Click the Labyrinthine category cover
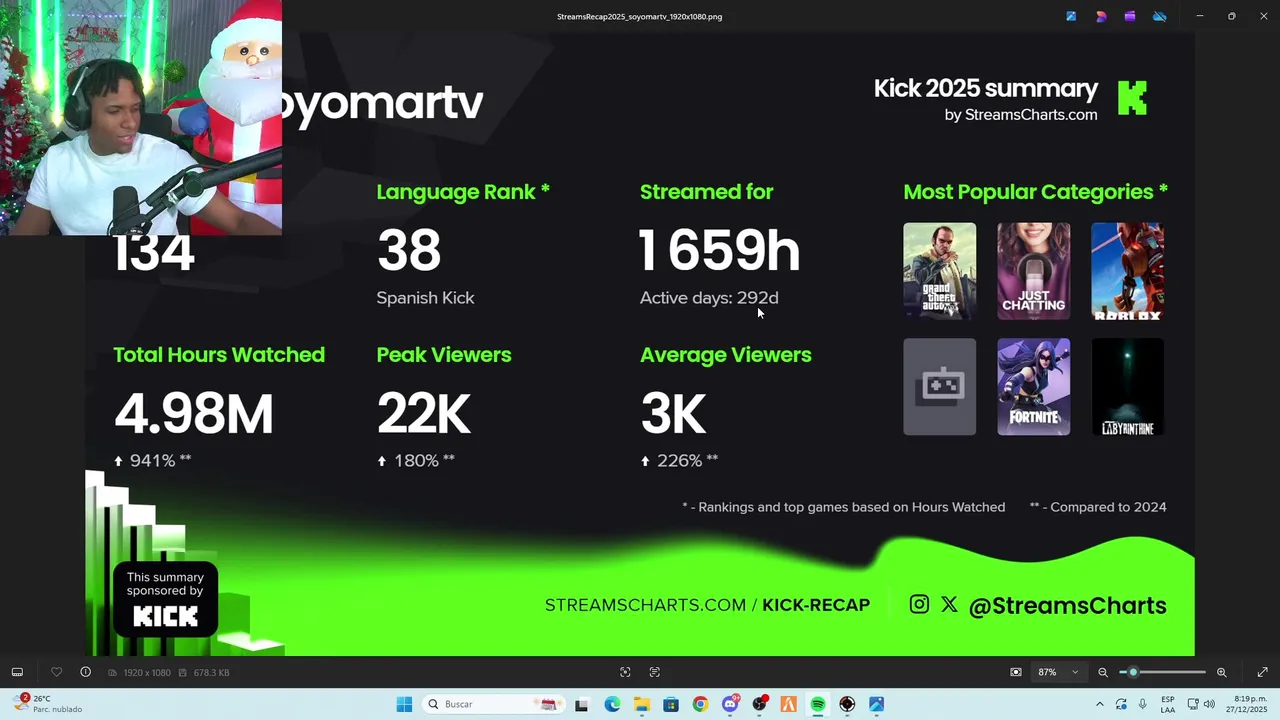 (1128, 387)
